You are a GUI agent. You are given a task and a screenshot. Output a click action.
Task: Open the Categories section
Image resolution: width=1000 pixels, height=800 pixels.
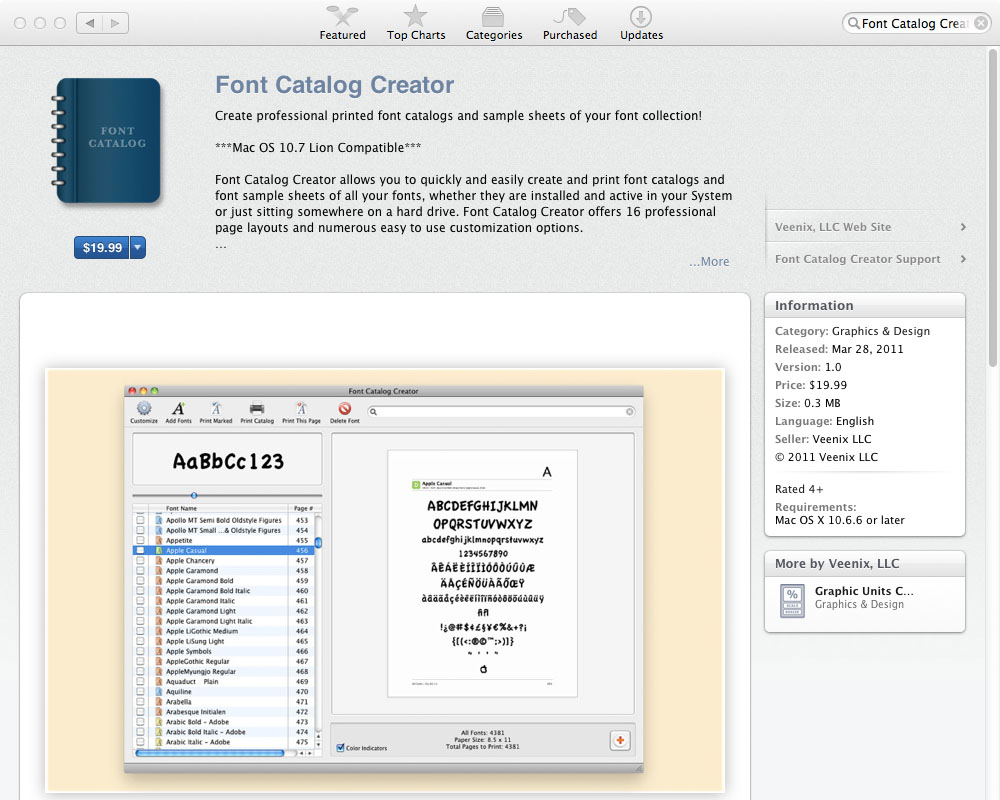[494, 23]
